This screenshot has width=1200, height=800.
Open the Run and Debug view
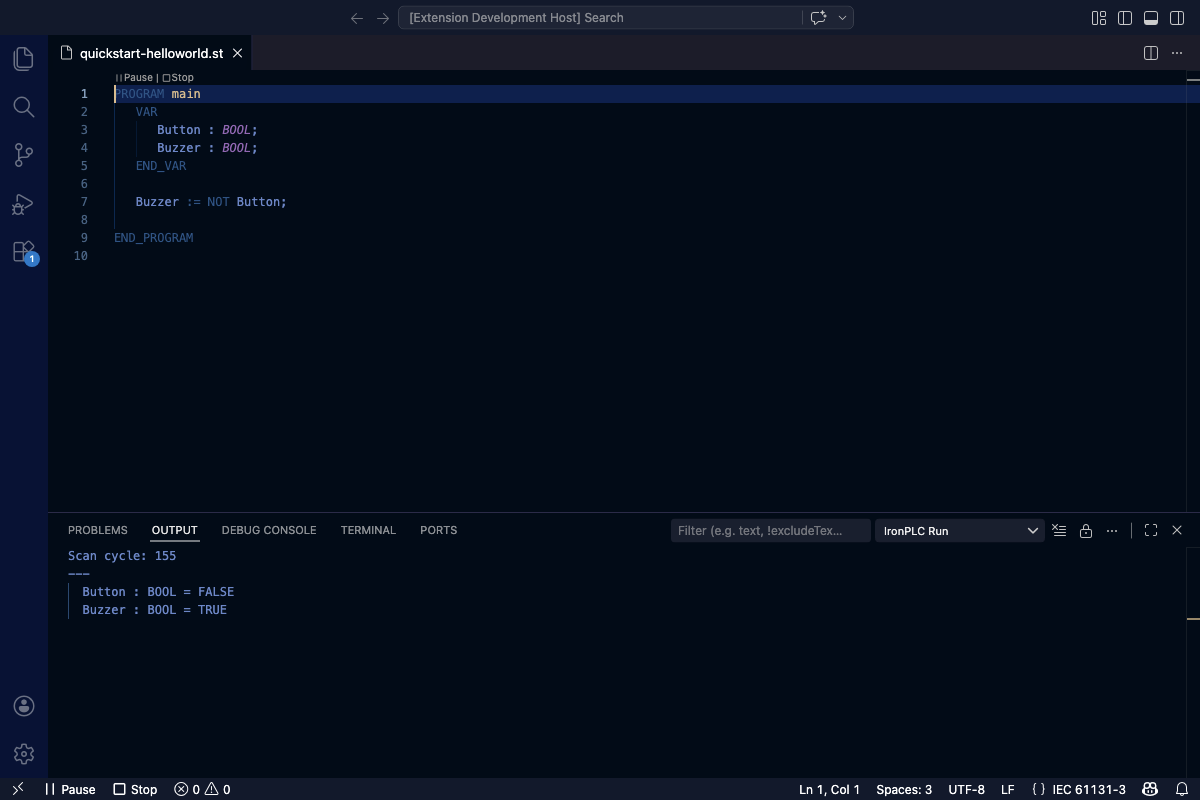coord(23,204)
